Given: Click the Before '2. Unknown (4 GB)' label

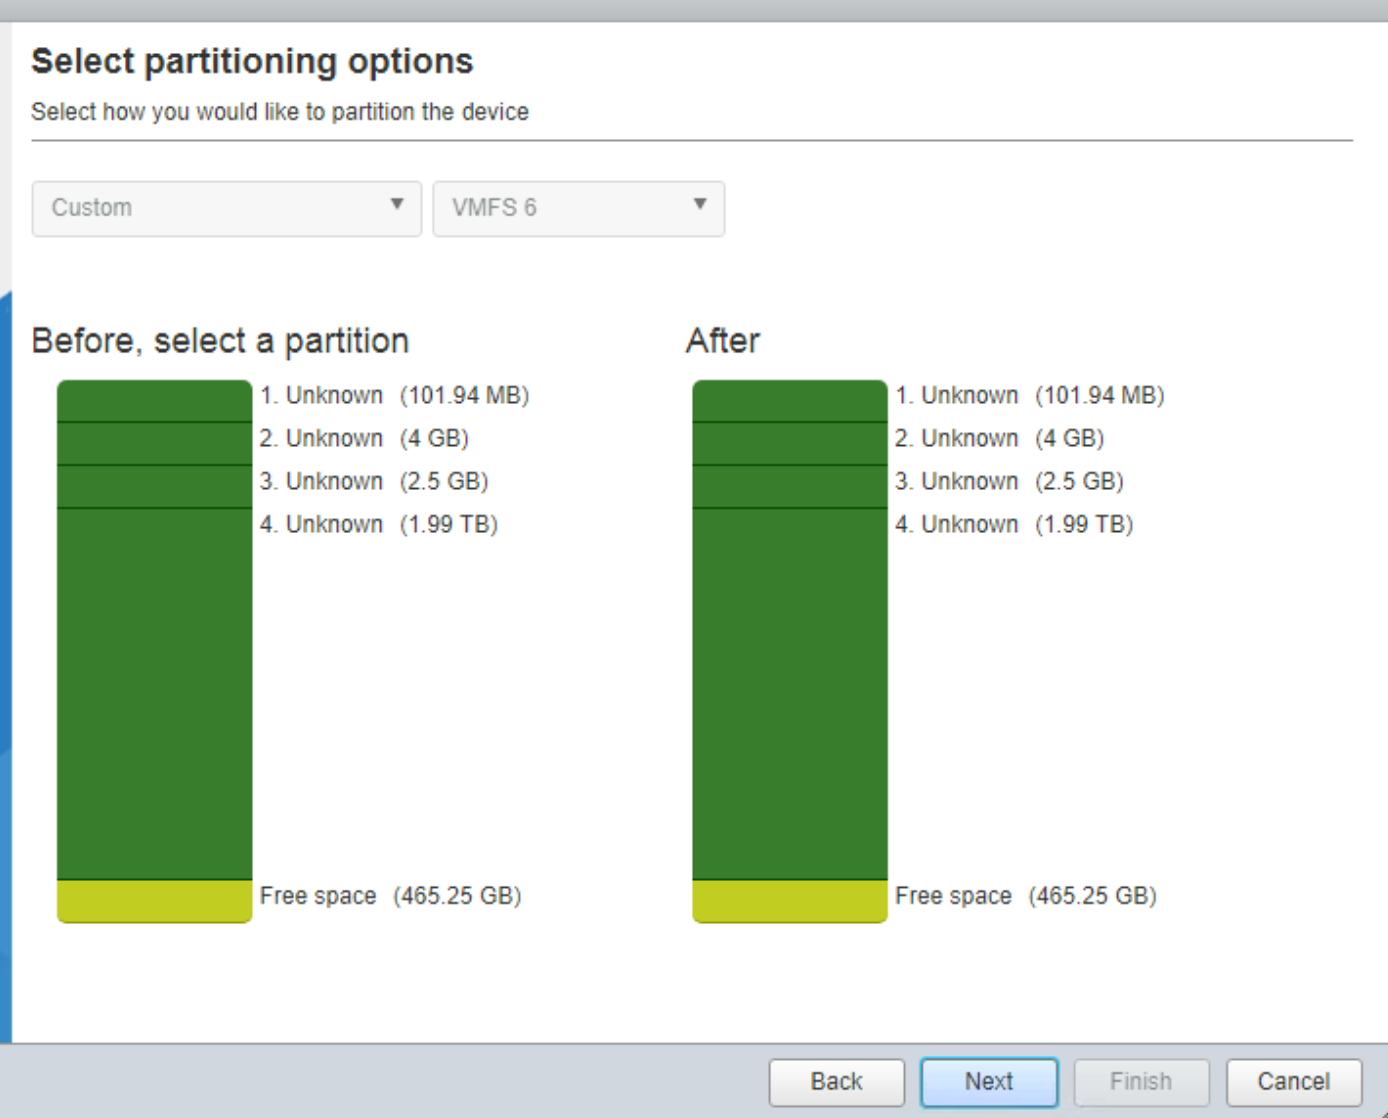Looking at the screenshot, I should point(364,439).
